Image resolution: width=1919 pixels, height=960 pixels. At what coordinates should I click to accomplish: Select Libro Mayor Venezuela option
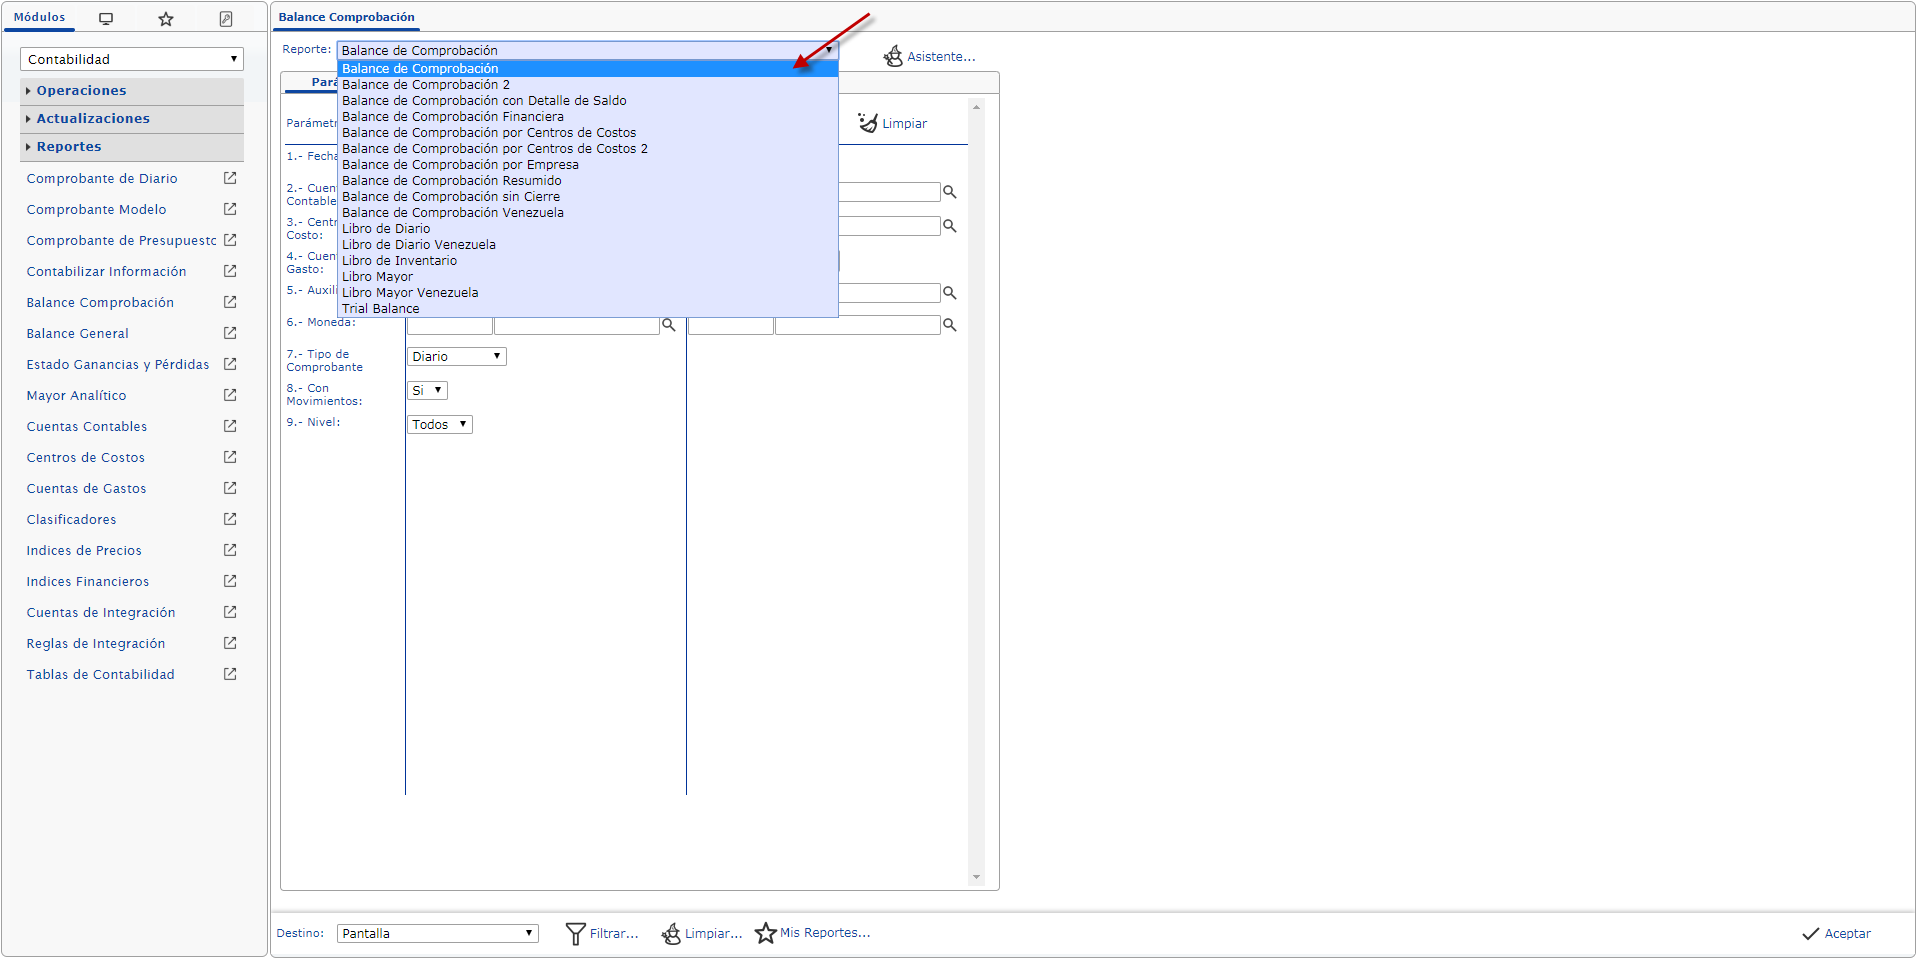(x=588, y=293)
